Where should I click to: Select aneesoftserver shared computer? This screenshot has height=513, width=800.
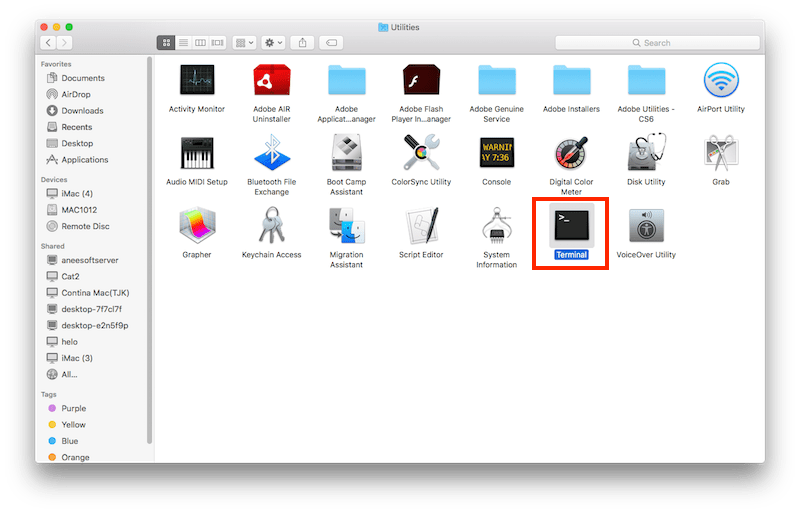[90, 260]
